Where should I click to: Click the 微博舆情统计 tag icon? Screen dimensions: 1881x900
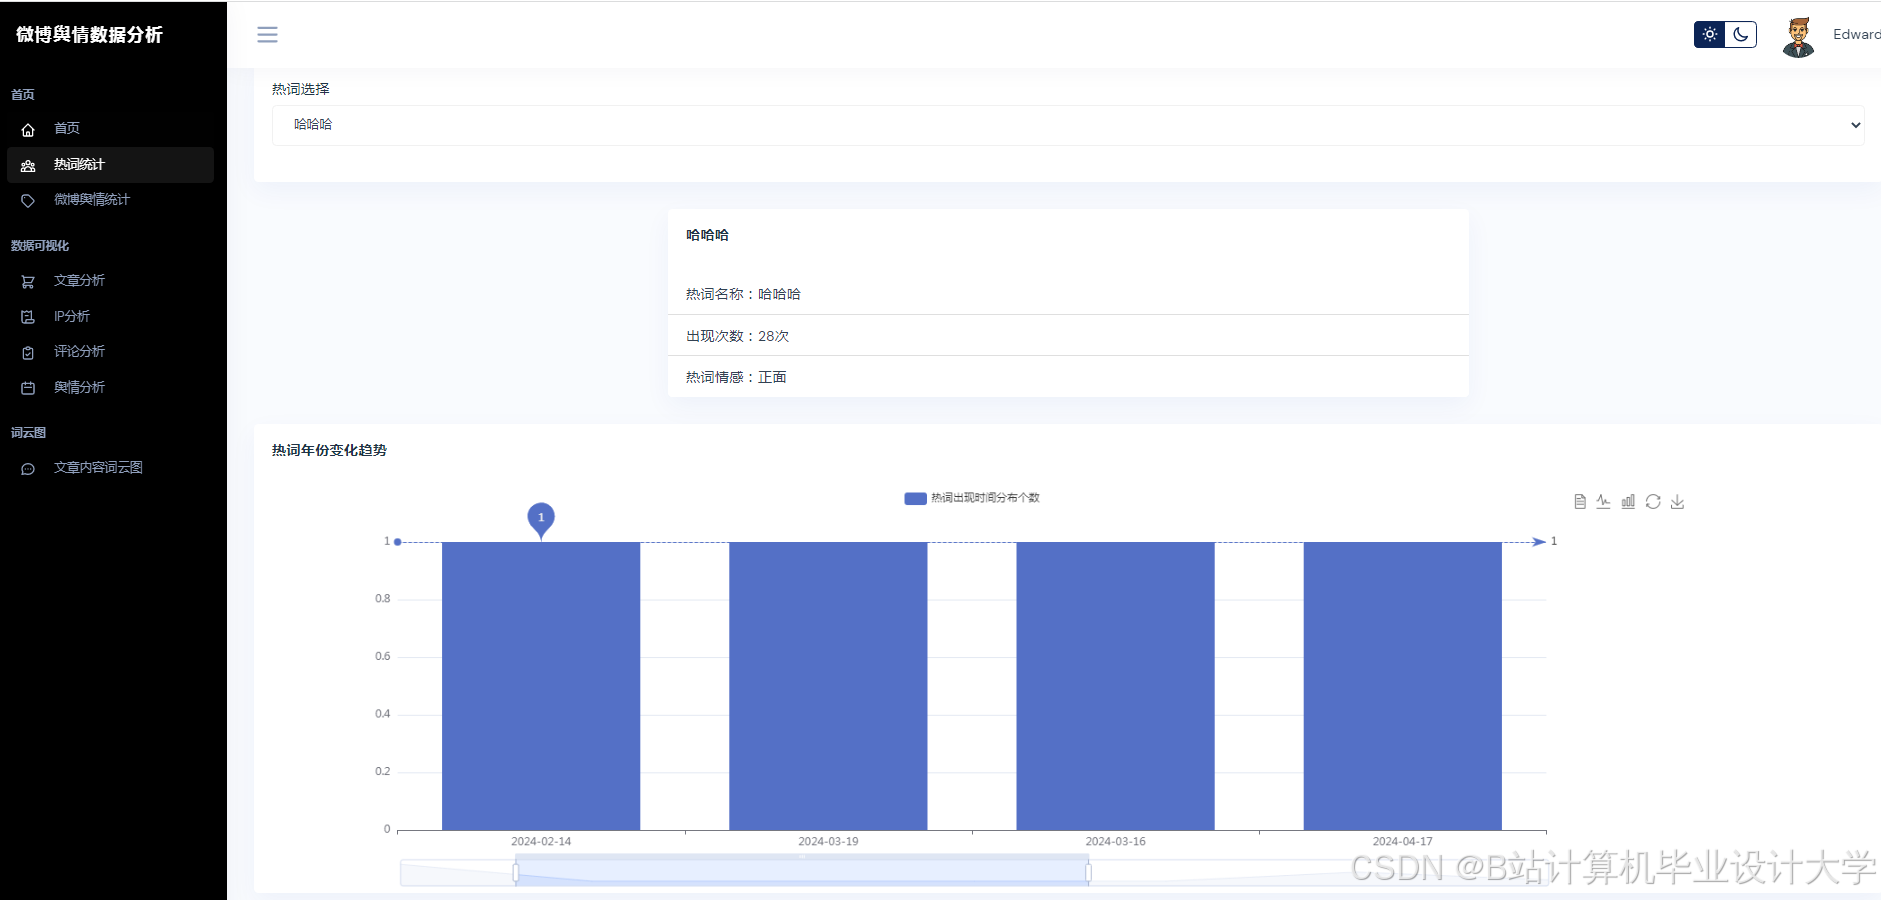[x=28, y=200]
